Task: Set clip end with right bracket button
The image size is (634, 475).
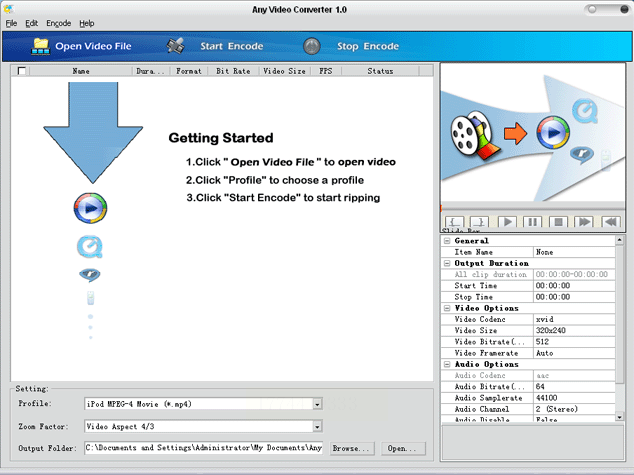Action: click(480, 222)
